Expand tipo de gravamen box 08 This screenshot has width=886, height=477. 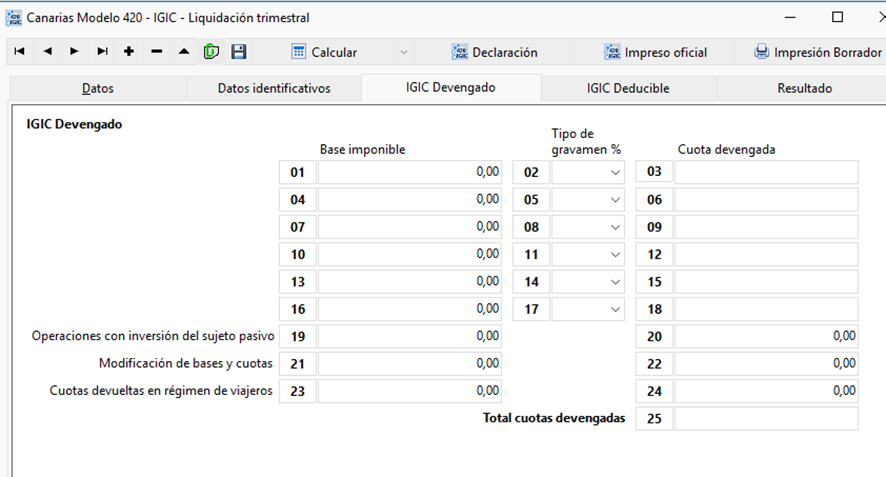click(x=588, y=227)
